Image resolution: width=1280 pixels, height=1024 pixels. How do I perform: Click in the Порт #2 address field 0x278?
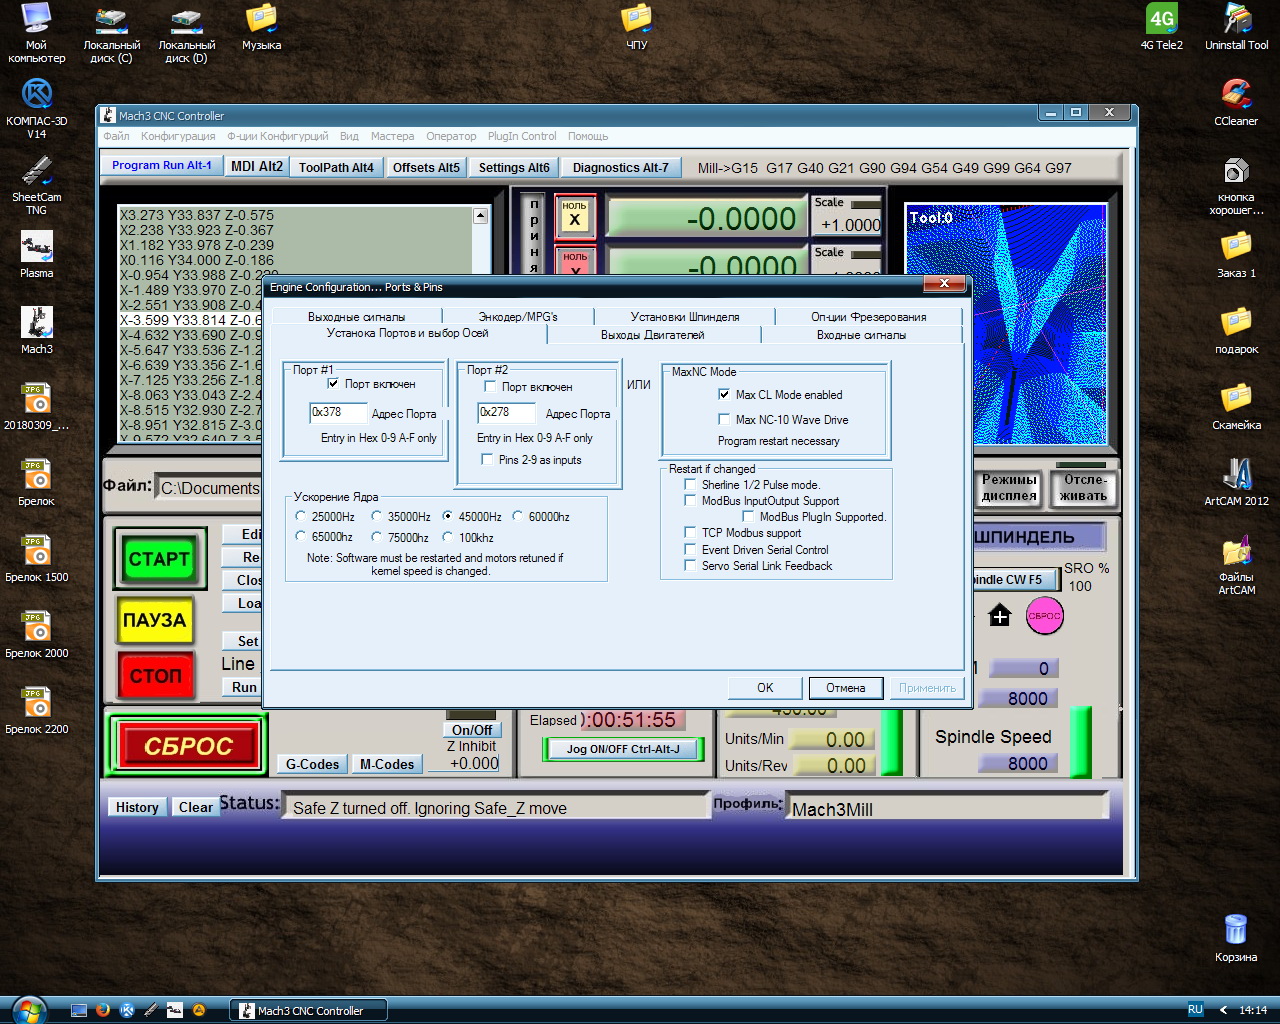coord(506,412)
